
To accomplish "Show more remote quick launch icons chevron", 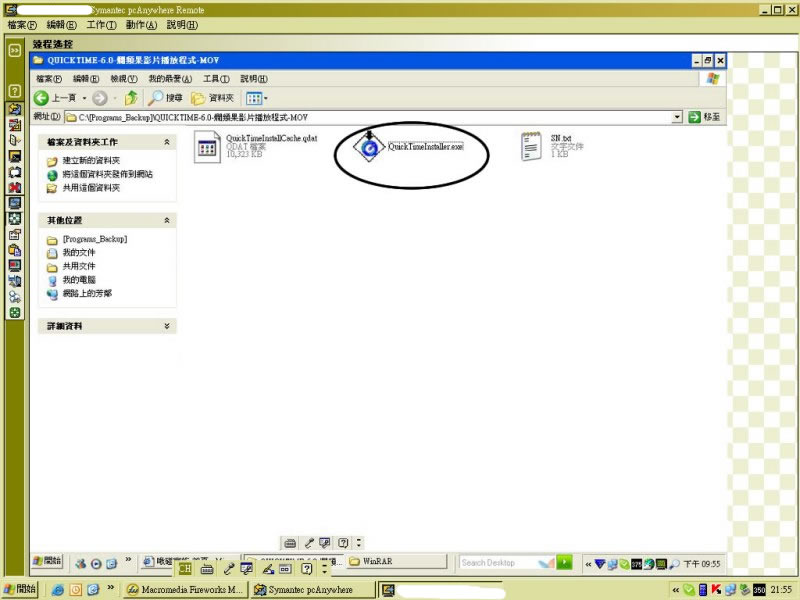I will point(128,560).
